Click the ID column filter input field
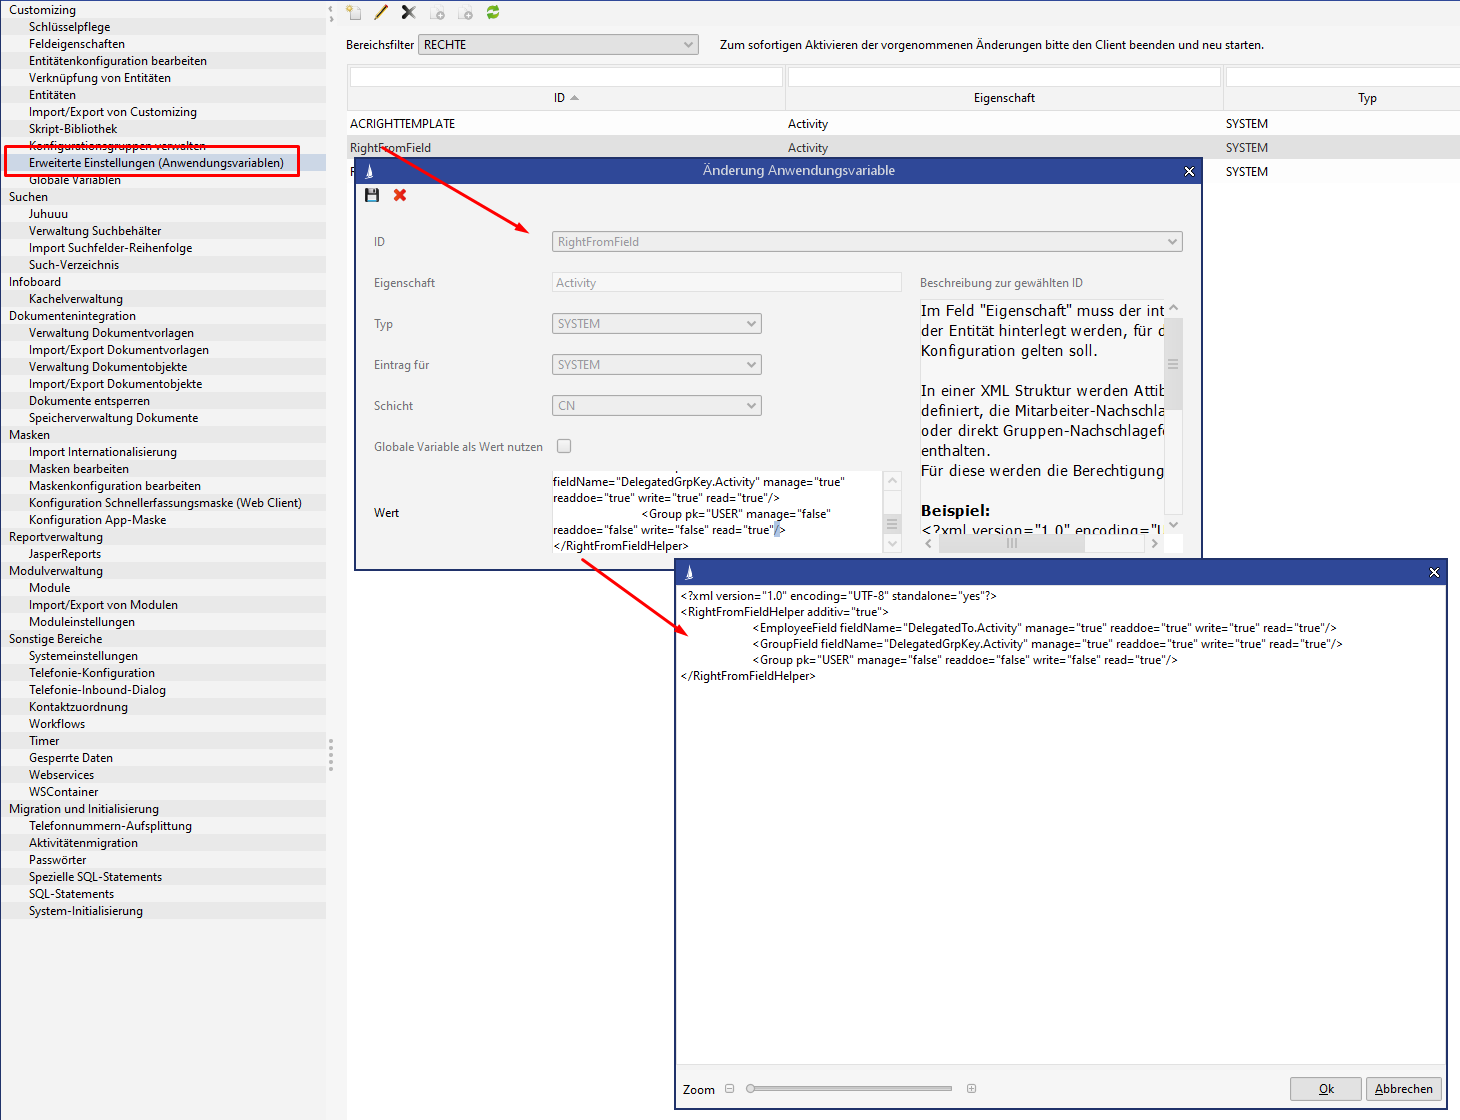The height and width of the screenshot is (1120, 1460). point(566,77)
